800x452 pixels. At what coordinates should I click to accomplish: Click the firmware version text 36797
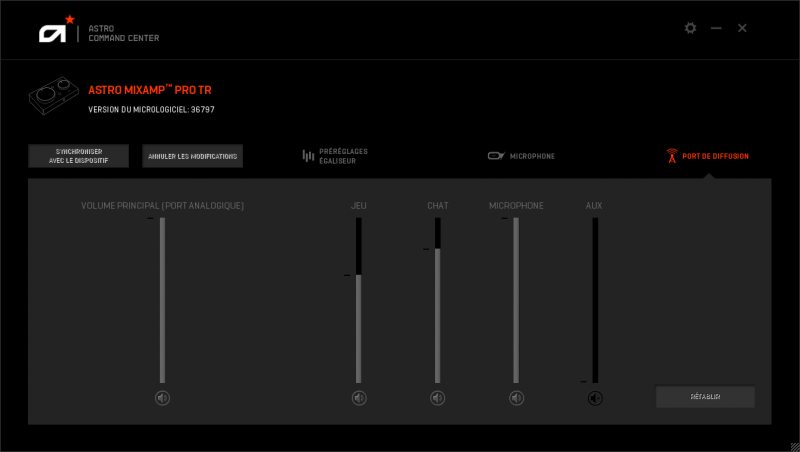(x=203, y=110)
